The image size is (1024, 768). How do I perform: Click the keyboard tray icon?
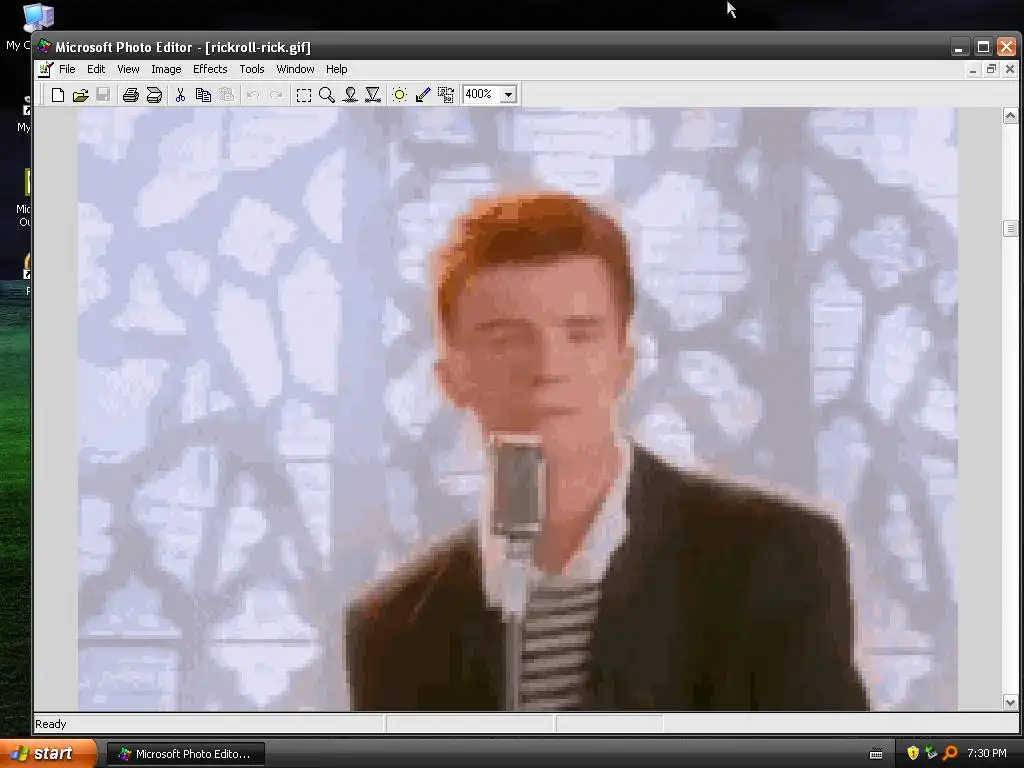coord(876,754)
